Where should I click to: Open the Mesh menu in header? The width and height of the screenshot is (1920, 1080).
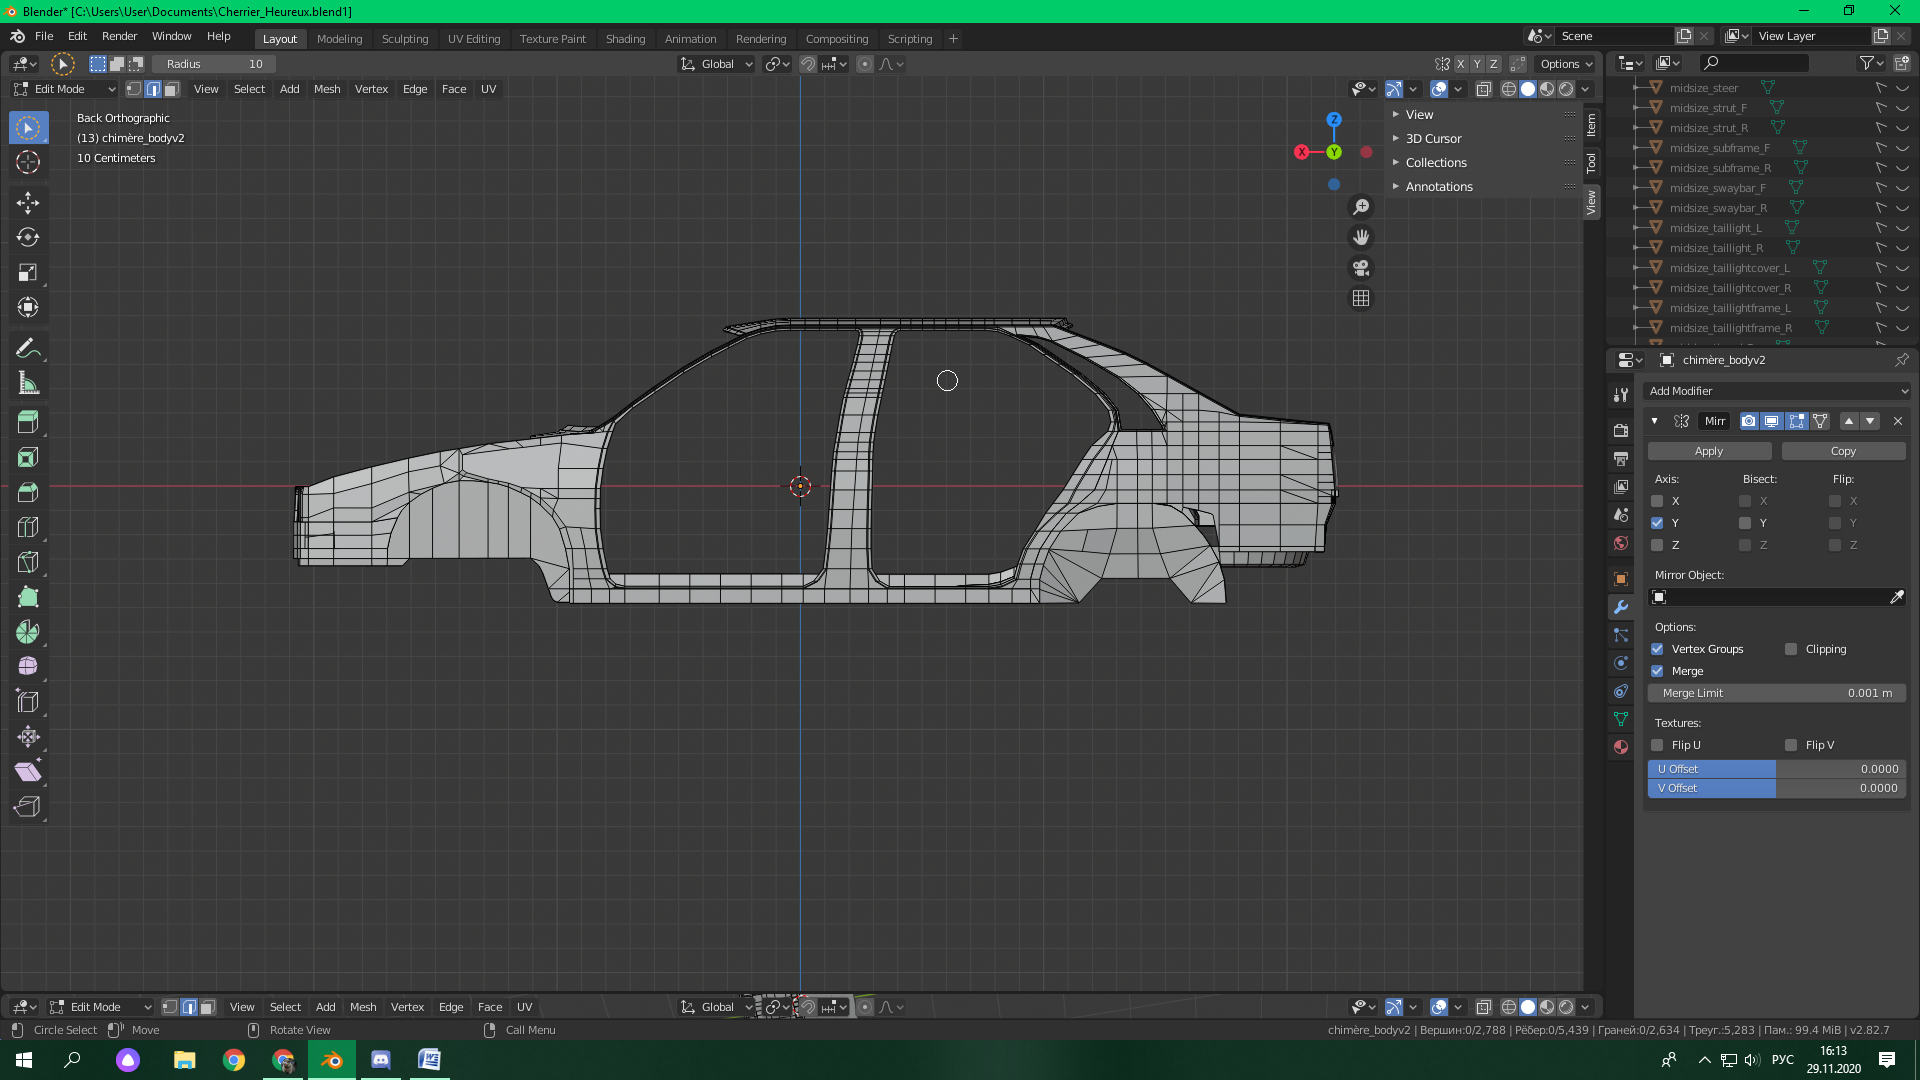[x=327, y=89]
